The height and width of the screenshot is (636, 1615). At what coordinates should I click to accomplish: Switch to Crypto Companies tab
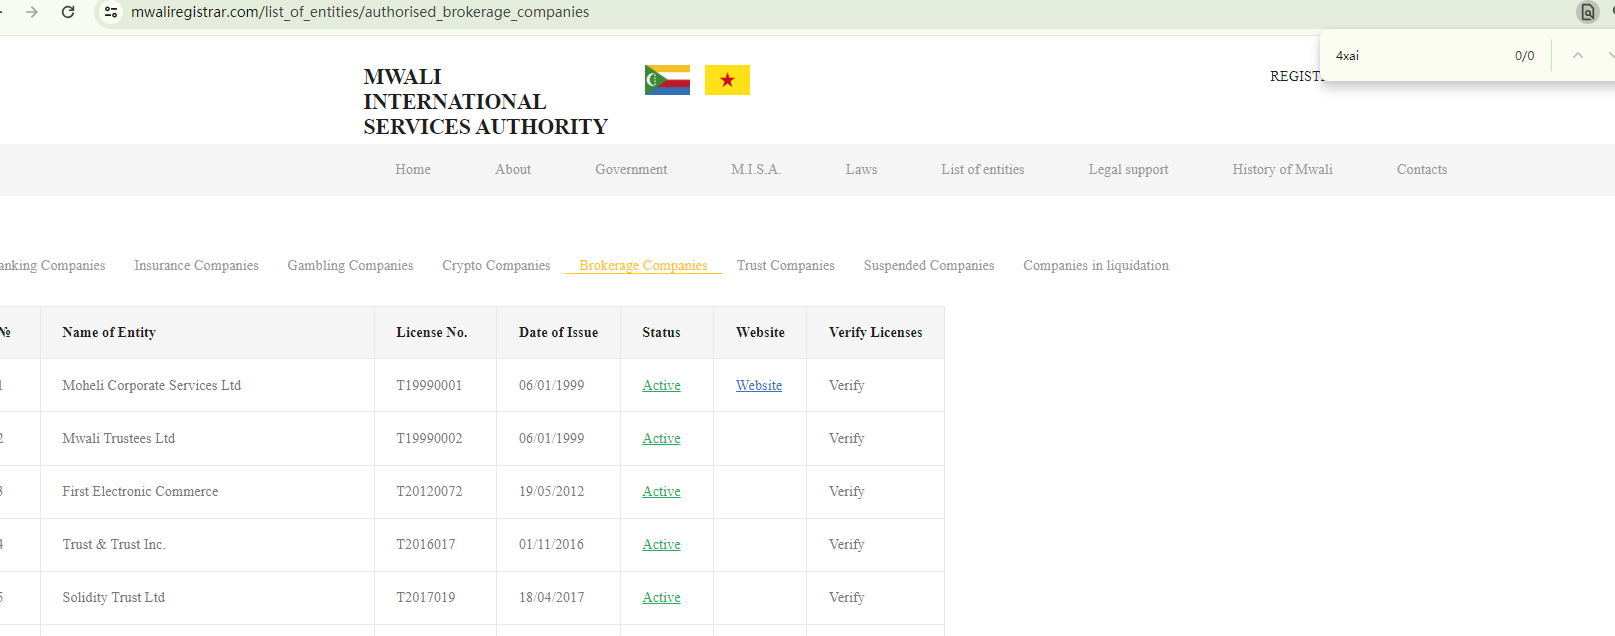(496, 266)
